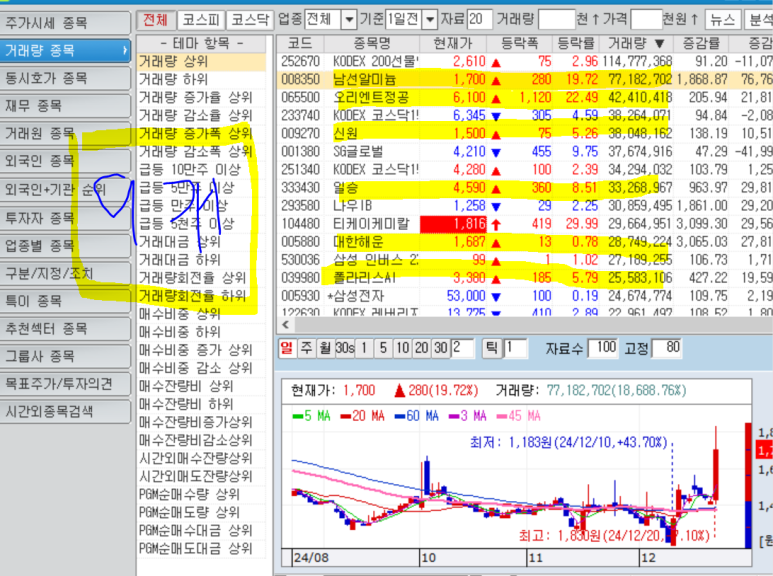The width and height of the screenshot is (773, 576).
Task: Click 자료 count input field
Action: click(x=479, y=20)
